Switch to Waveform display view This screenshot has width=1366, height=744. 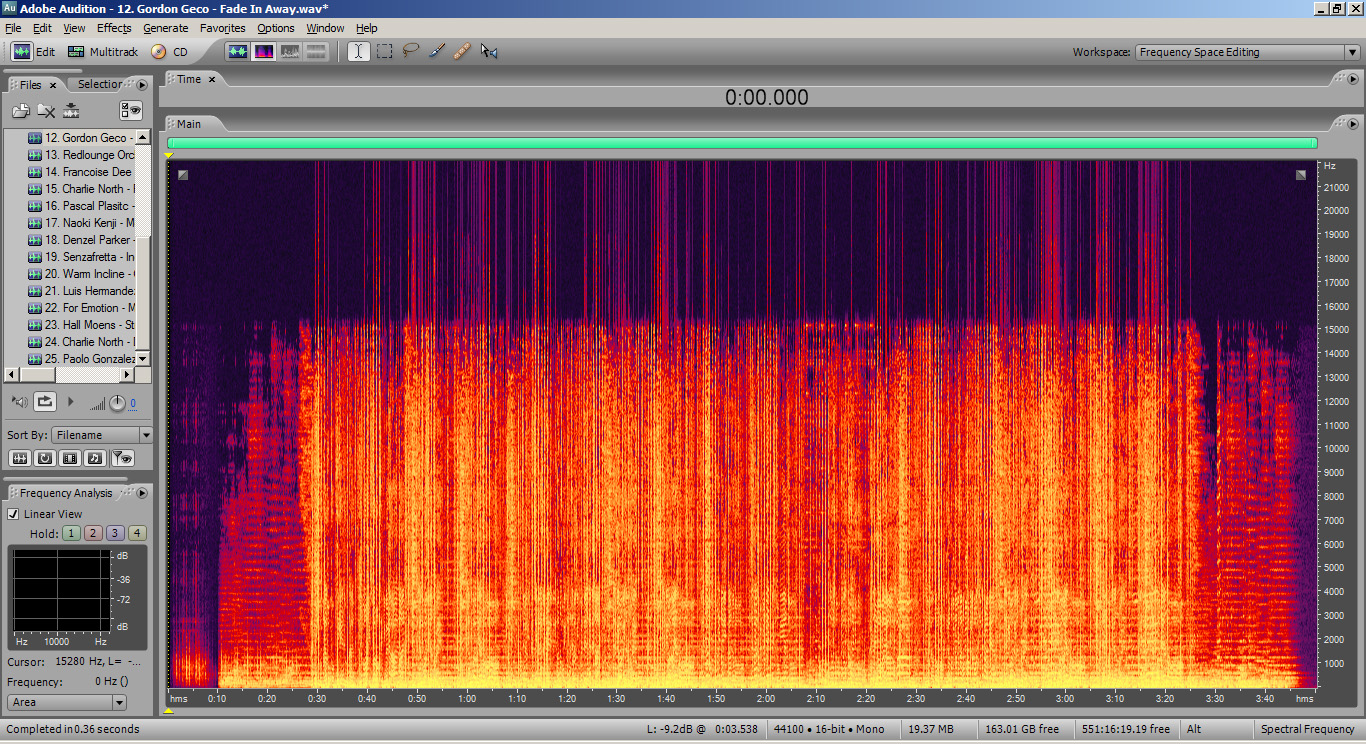point(238,51)
